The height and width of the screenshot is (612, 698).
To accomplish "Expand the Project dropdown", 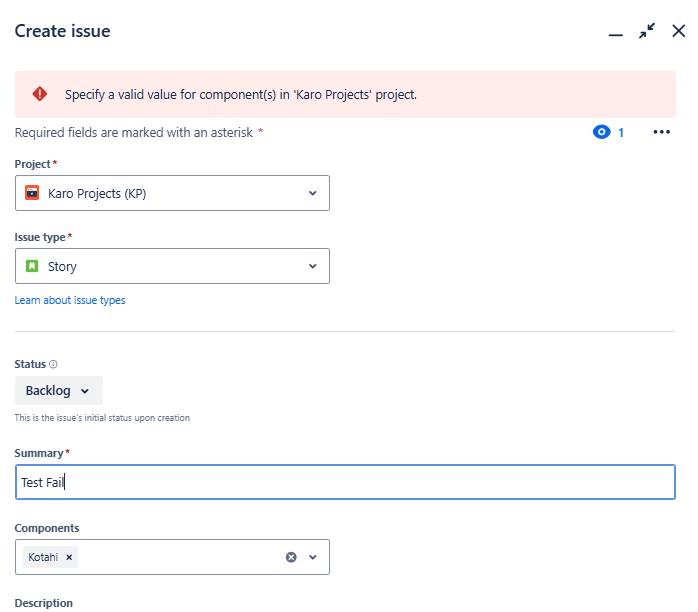I will [312, 193].
